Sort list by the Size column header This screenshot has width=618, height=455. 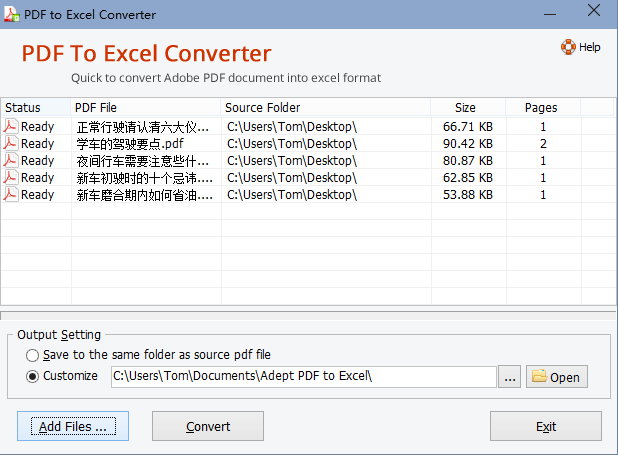pyautogui.click(x=465, y=108)
